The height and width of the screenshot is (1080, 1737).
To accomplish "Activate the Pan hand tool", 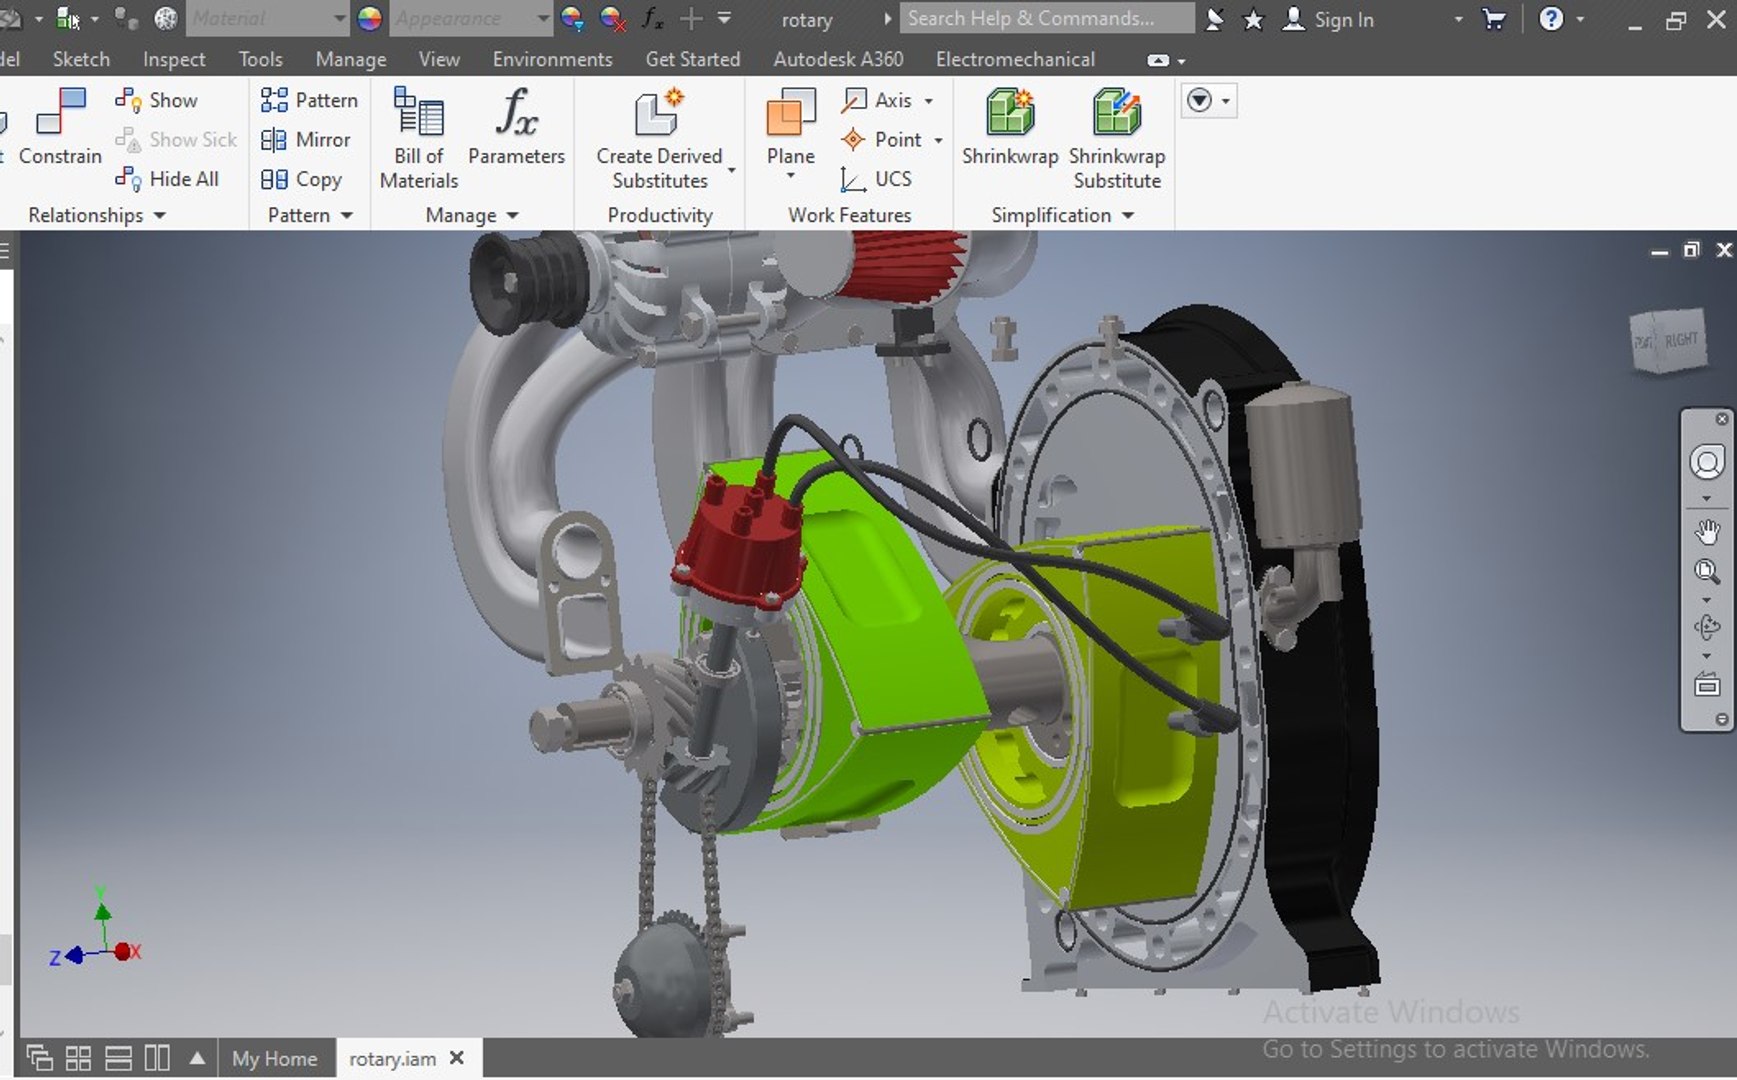I will (x=1707, y=532).
